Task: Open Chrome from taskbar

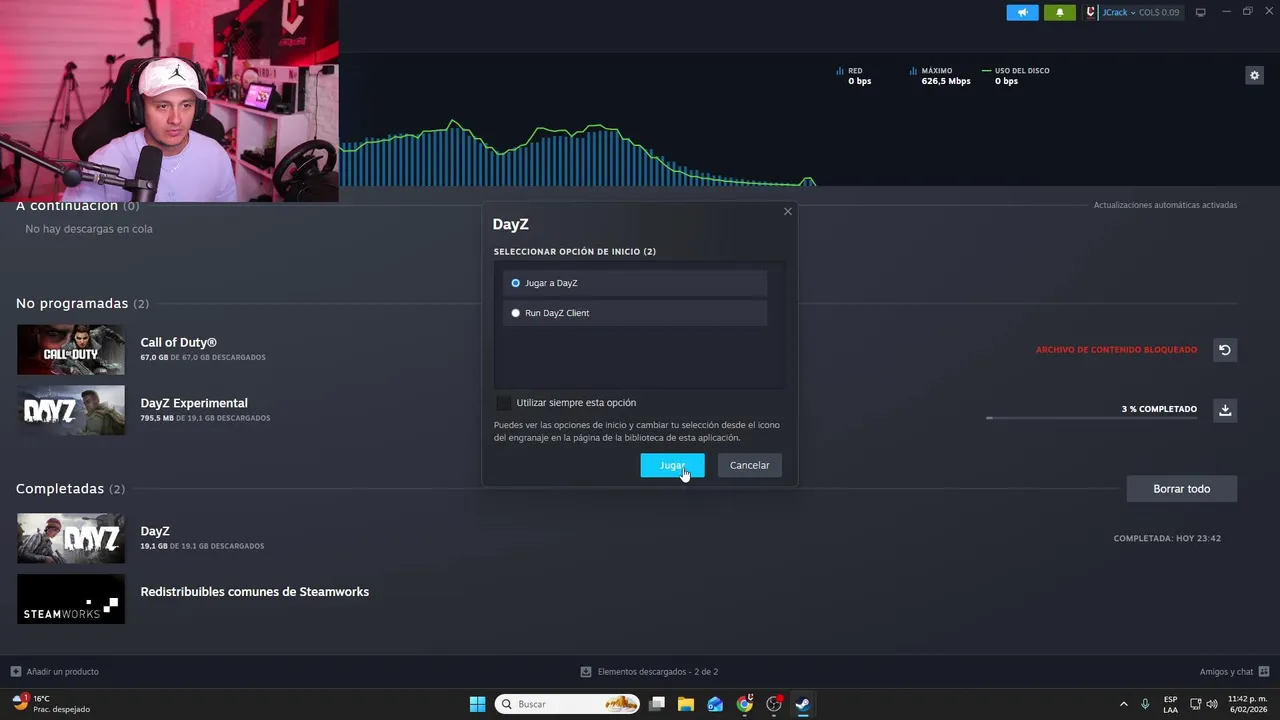Action: [744, 704]
